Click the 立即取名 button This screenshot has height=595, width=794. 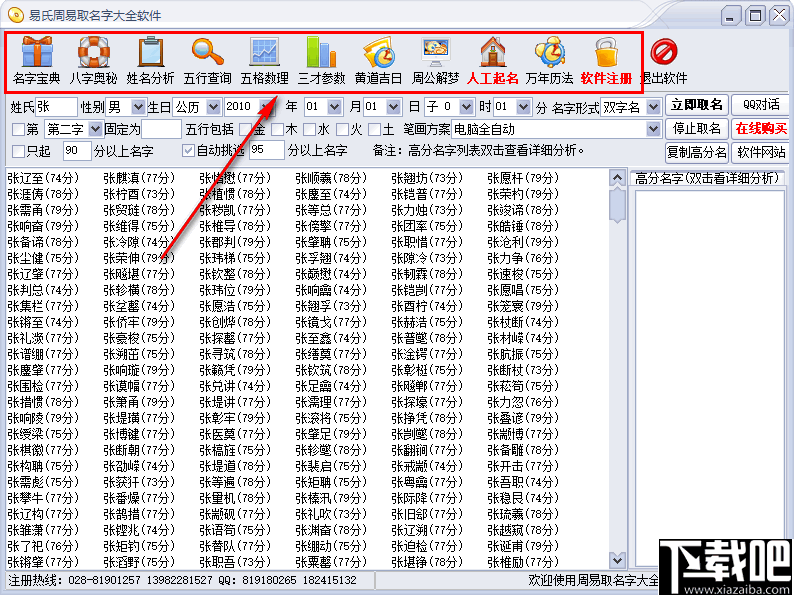pyautogui.click(x=696, y=105)
